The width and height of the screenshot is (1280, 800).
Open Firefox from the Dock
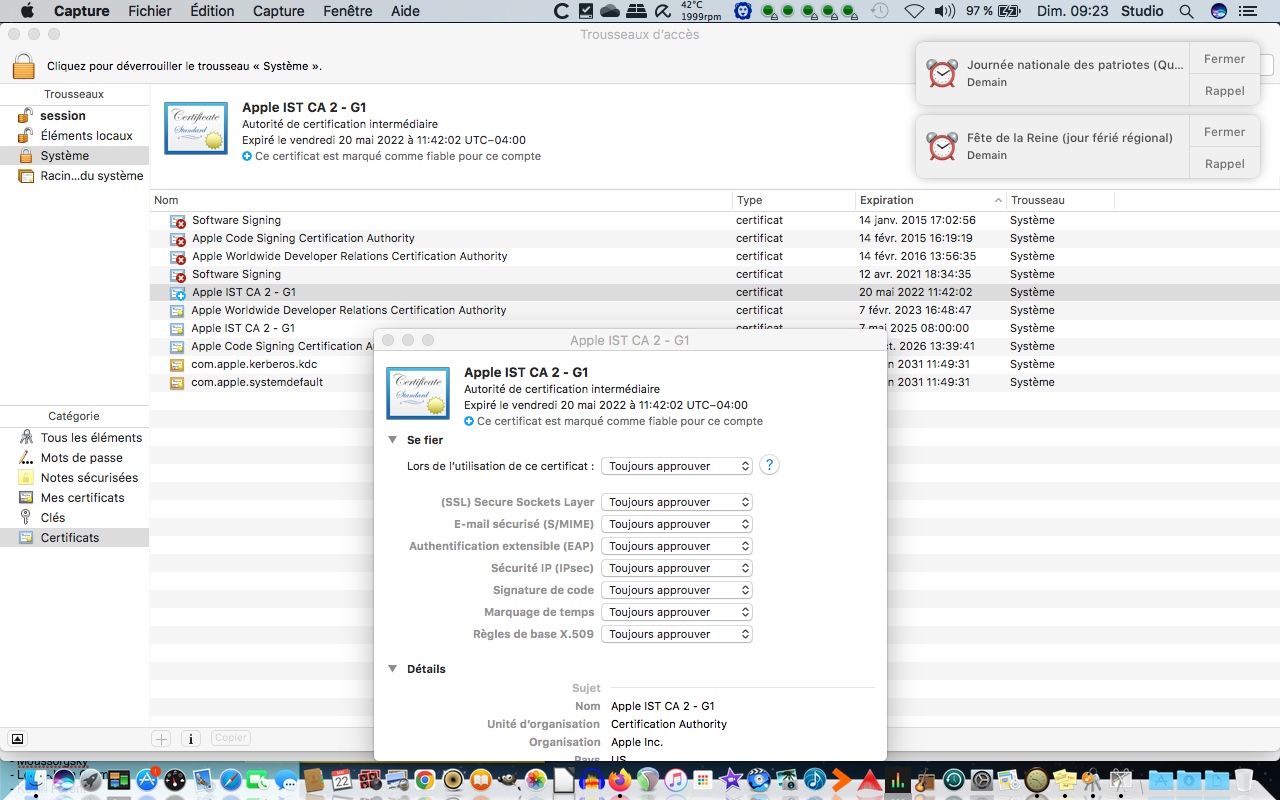[x=619, y=780]
